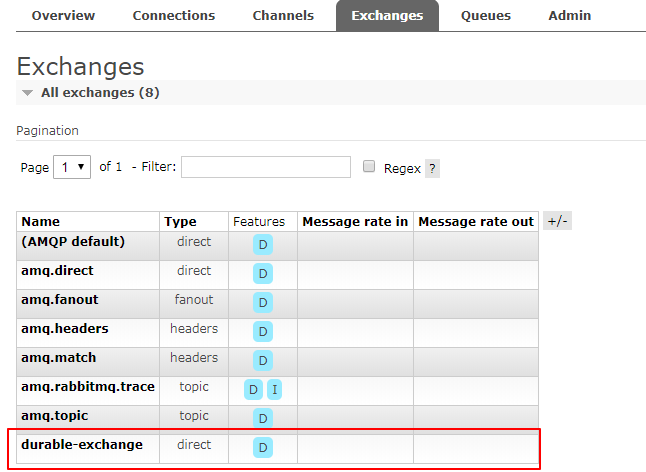Click the I badge for amq.rabbitmq.trace
The width and height of the screenshot is (646, 472).
pos(274,390)
